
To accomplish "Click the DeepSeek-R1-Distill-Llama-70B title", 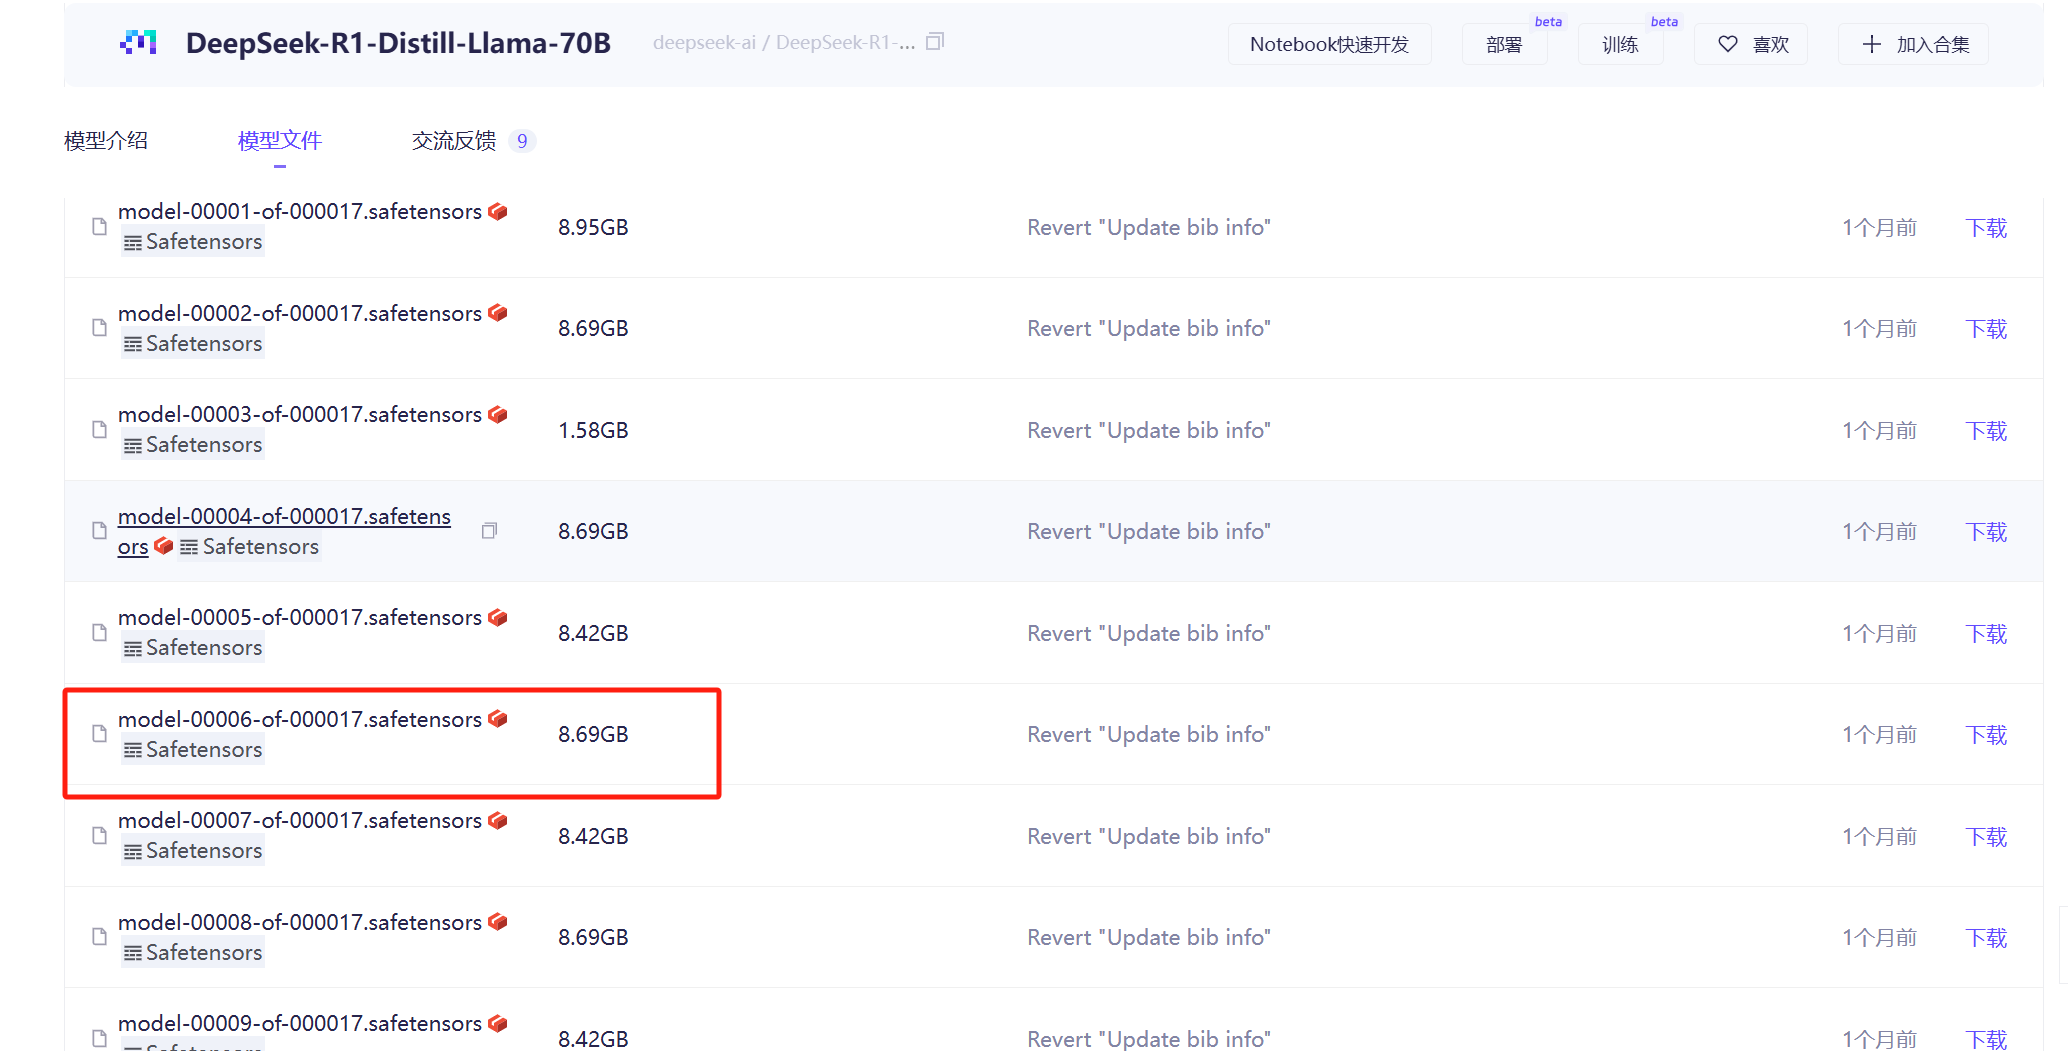I will coord(398,43).
